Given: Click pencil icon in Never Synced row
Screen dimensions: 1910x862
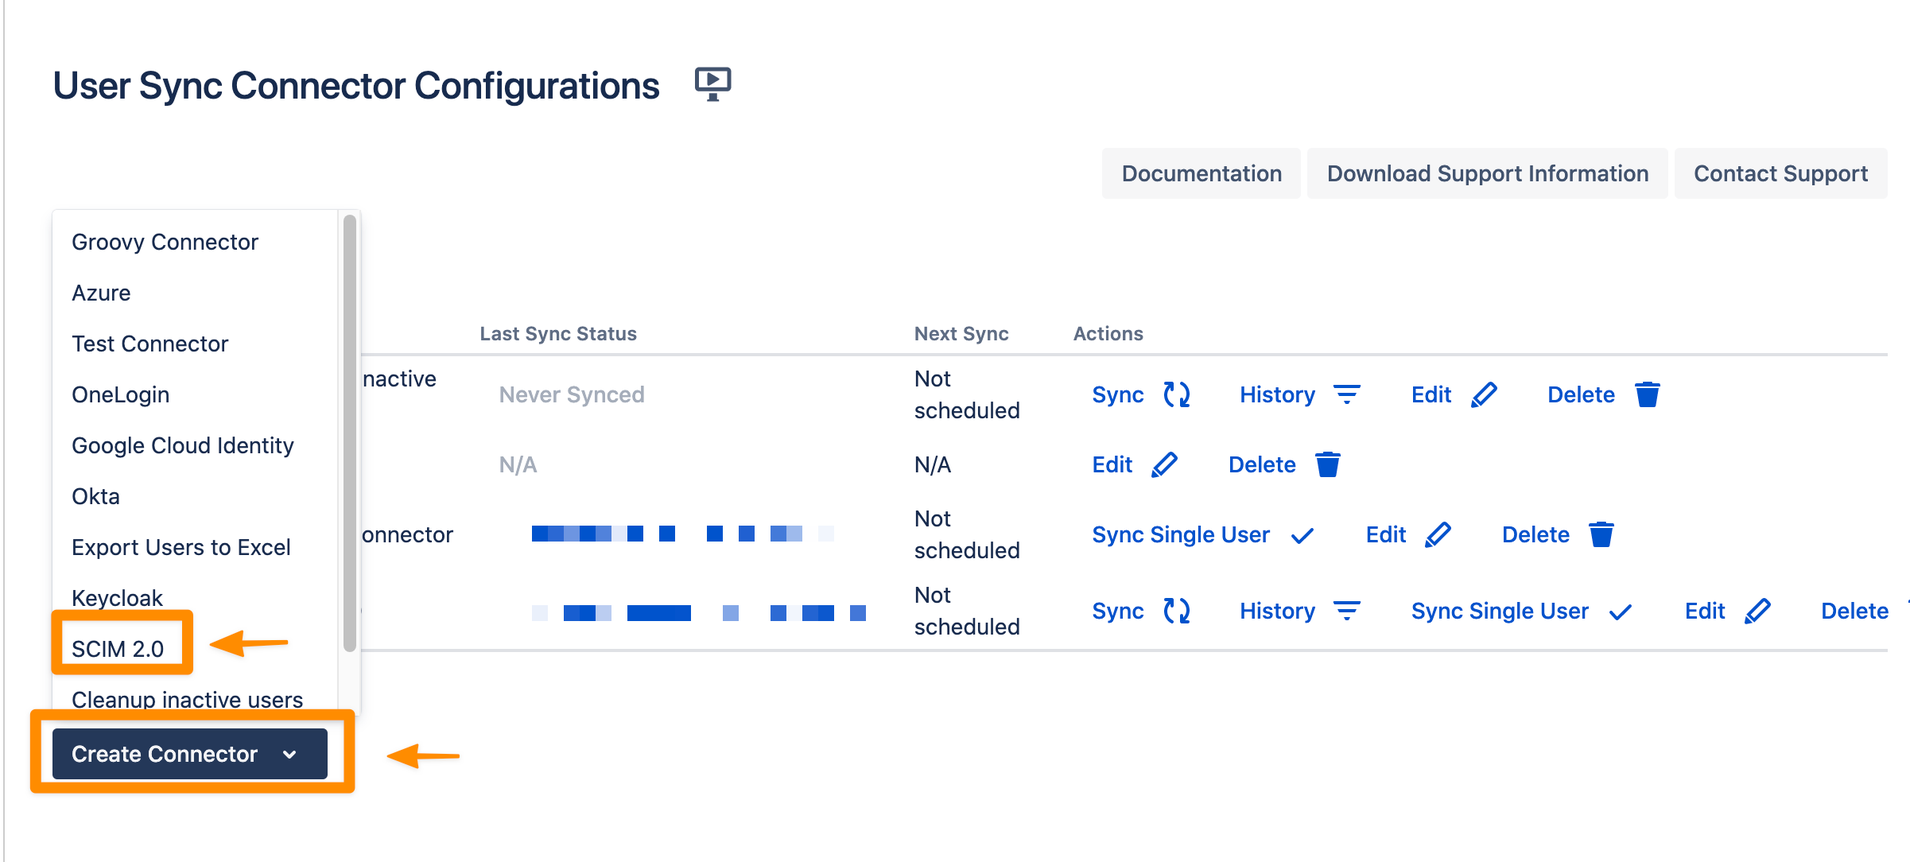Looking at the screenshot, I should (1484, 395).
